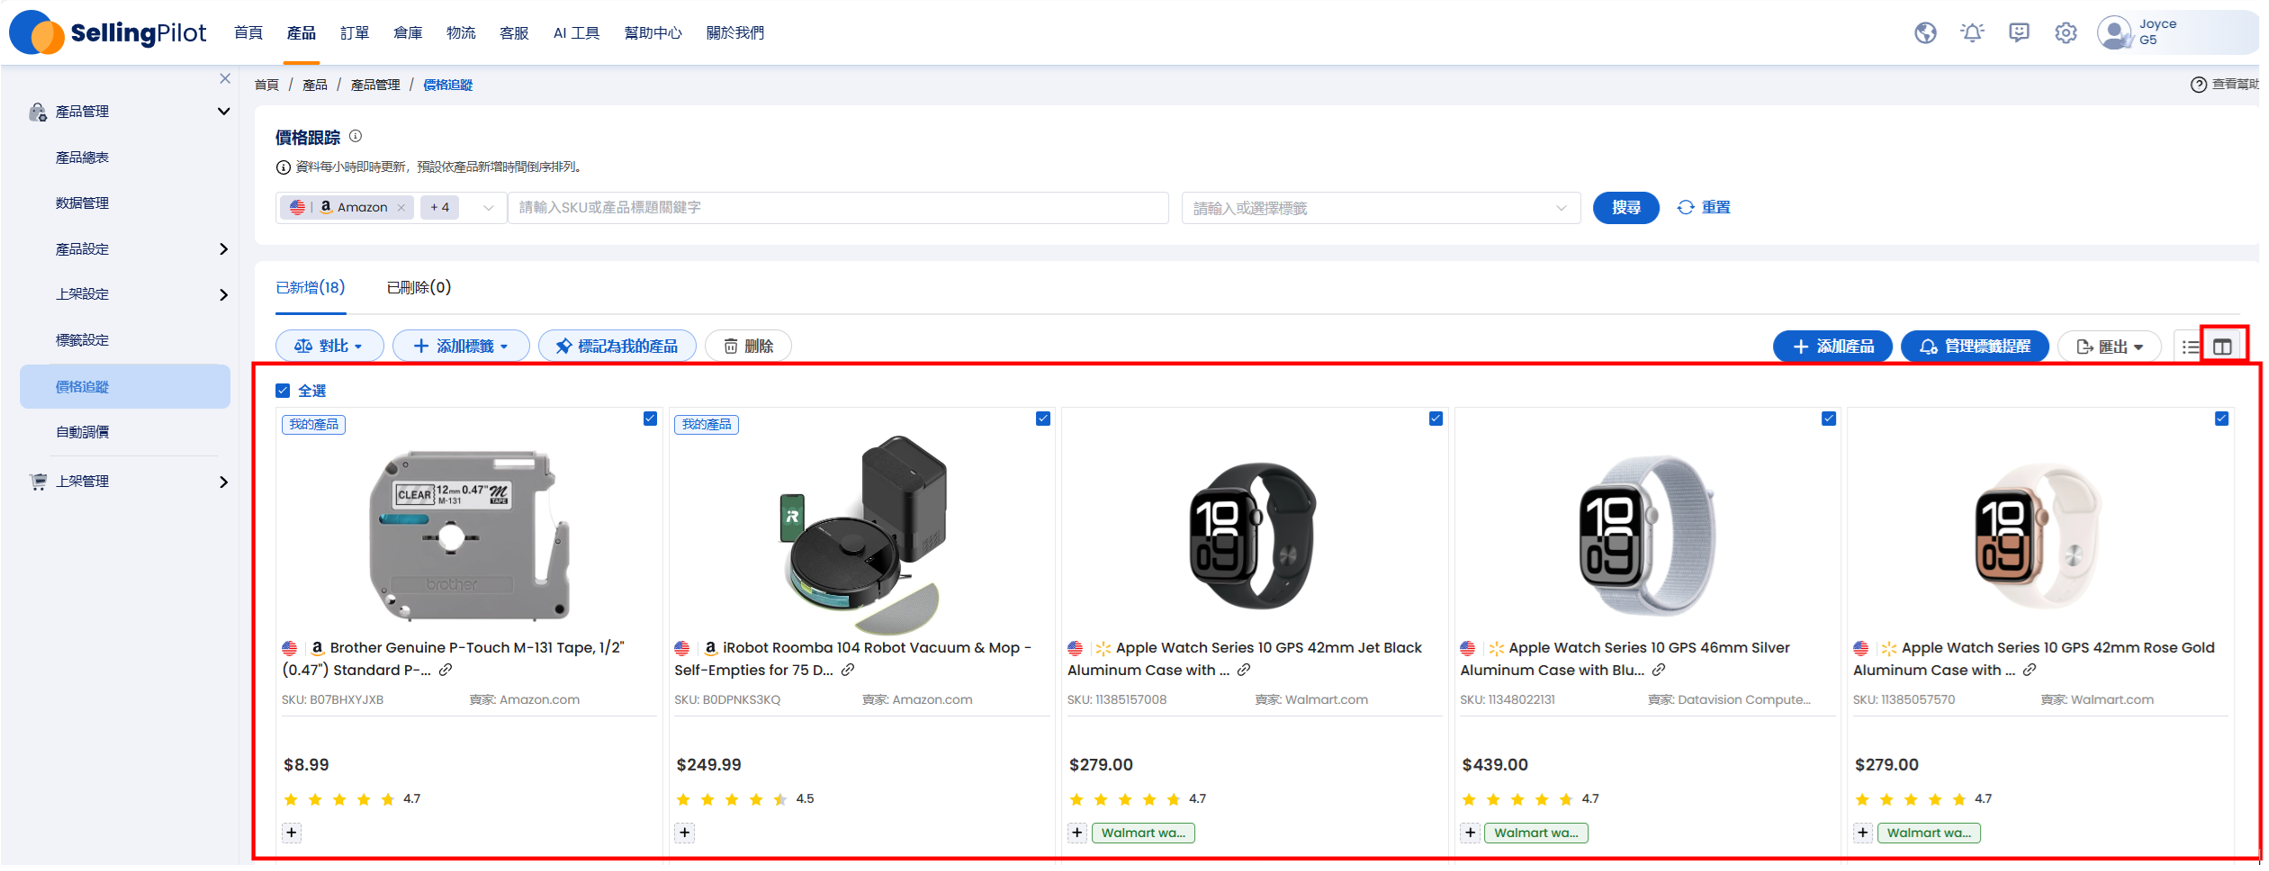Open the 倉庫 top menu
Screen dimensions: 2269x871
(407, 33)
